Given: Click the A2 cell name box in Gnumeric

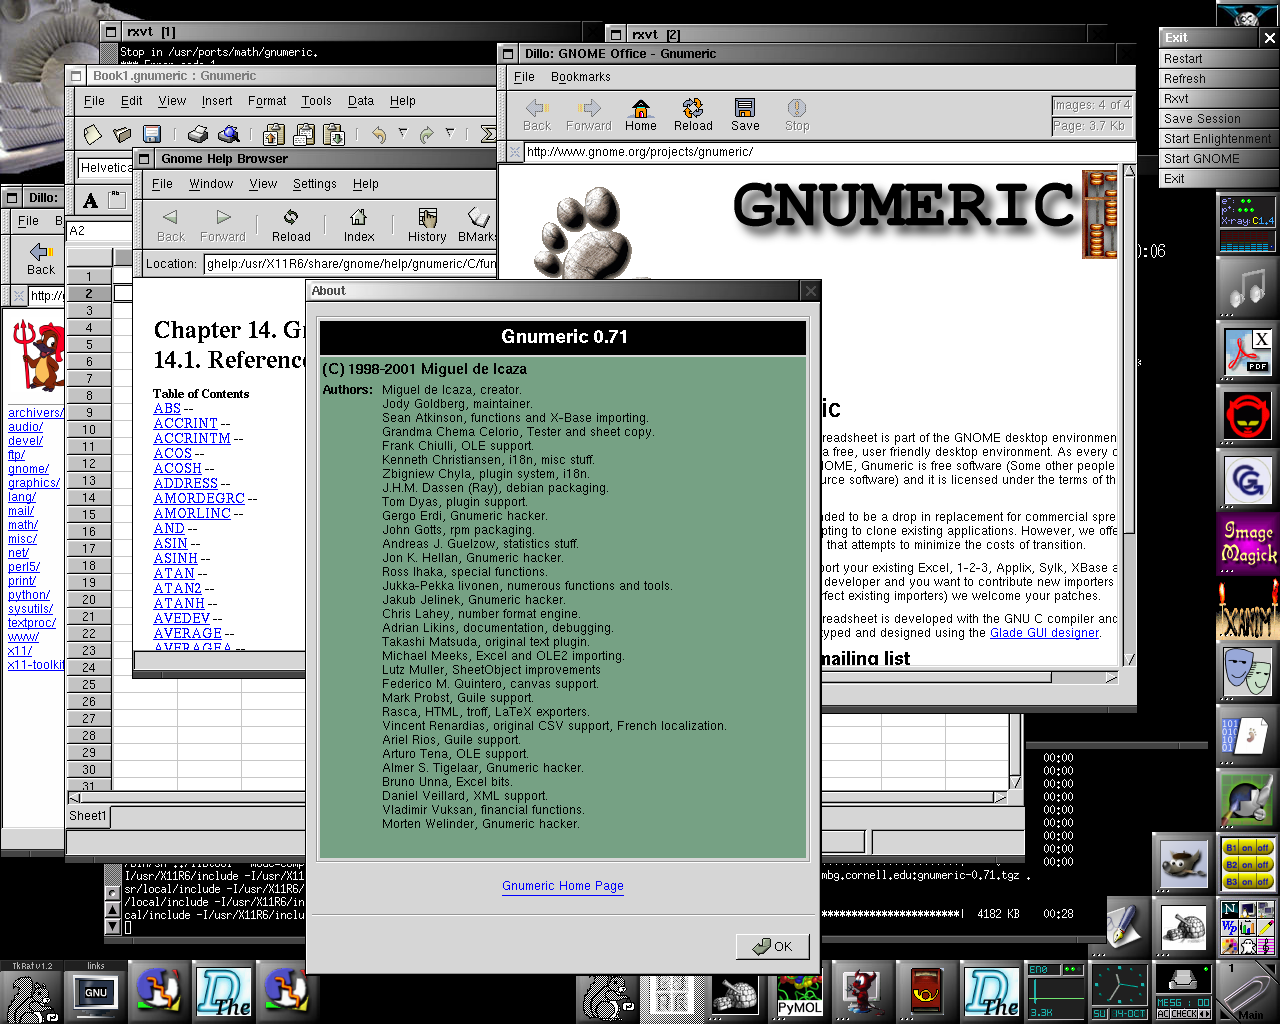Looking at the screenshot, I should tap(99, 231).
